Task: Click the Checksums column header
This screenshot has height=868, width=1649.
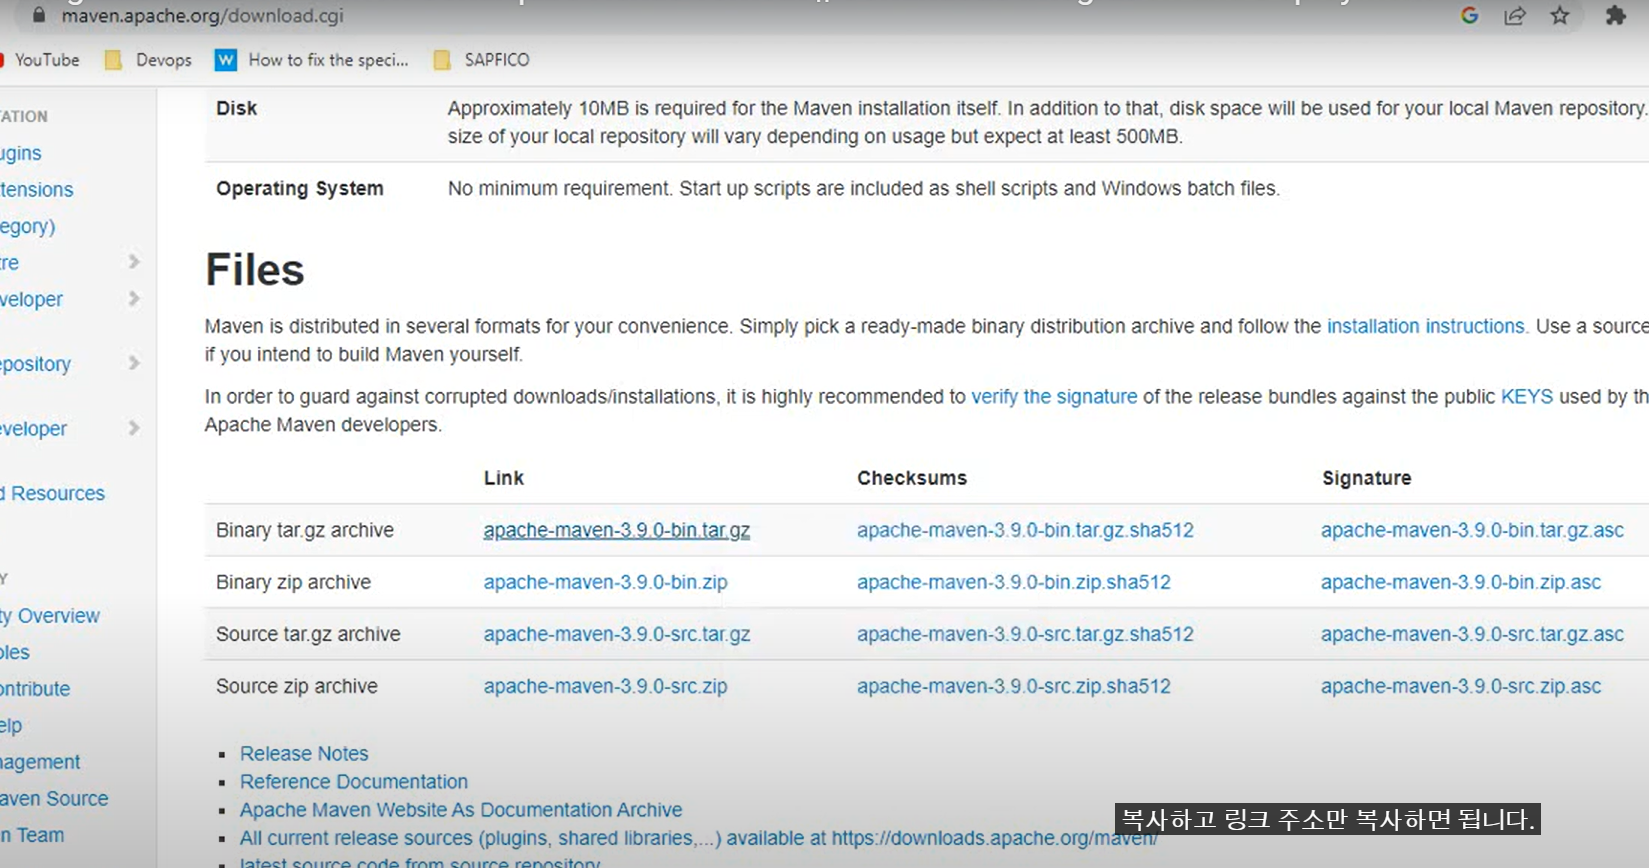Action: tap(912, 478)
